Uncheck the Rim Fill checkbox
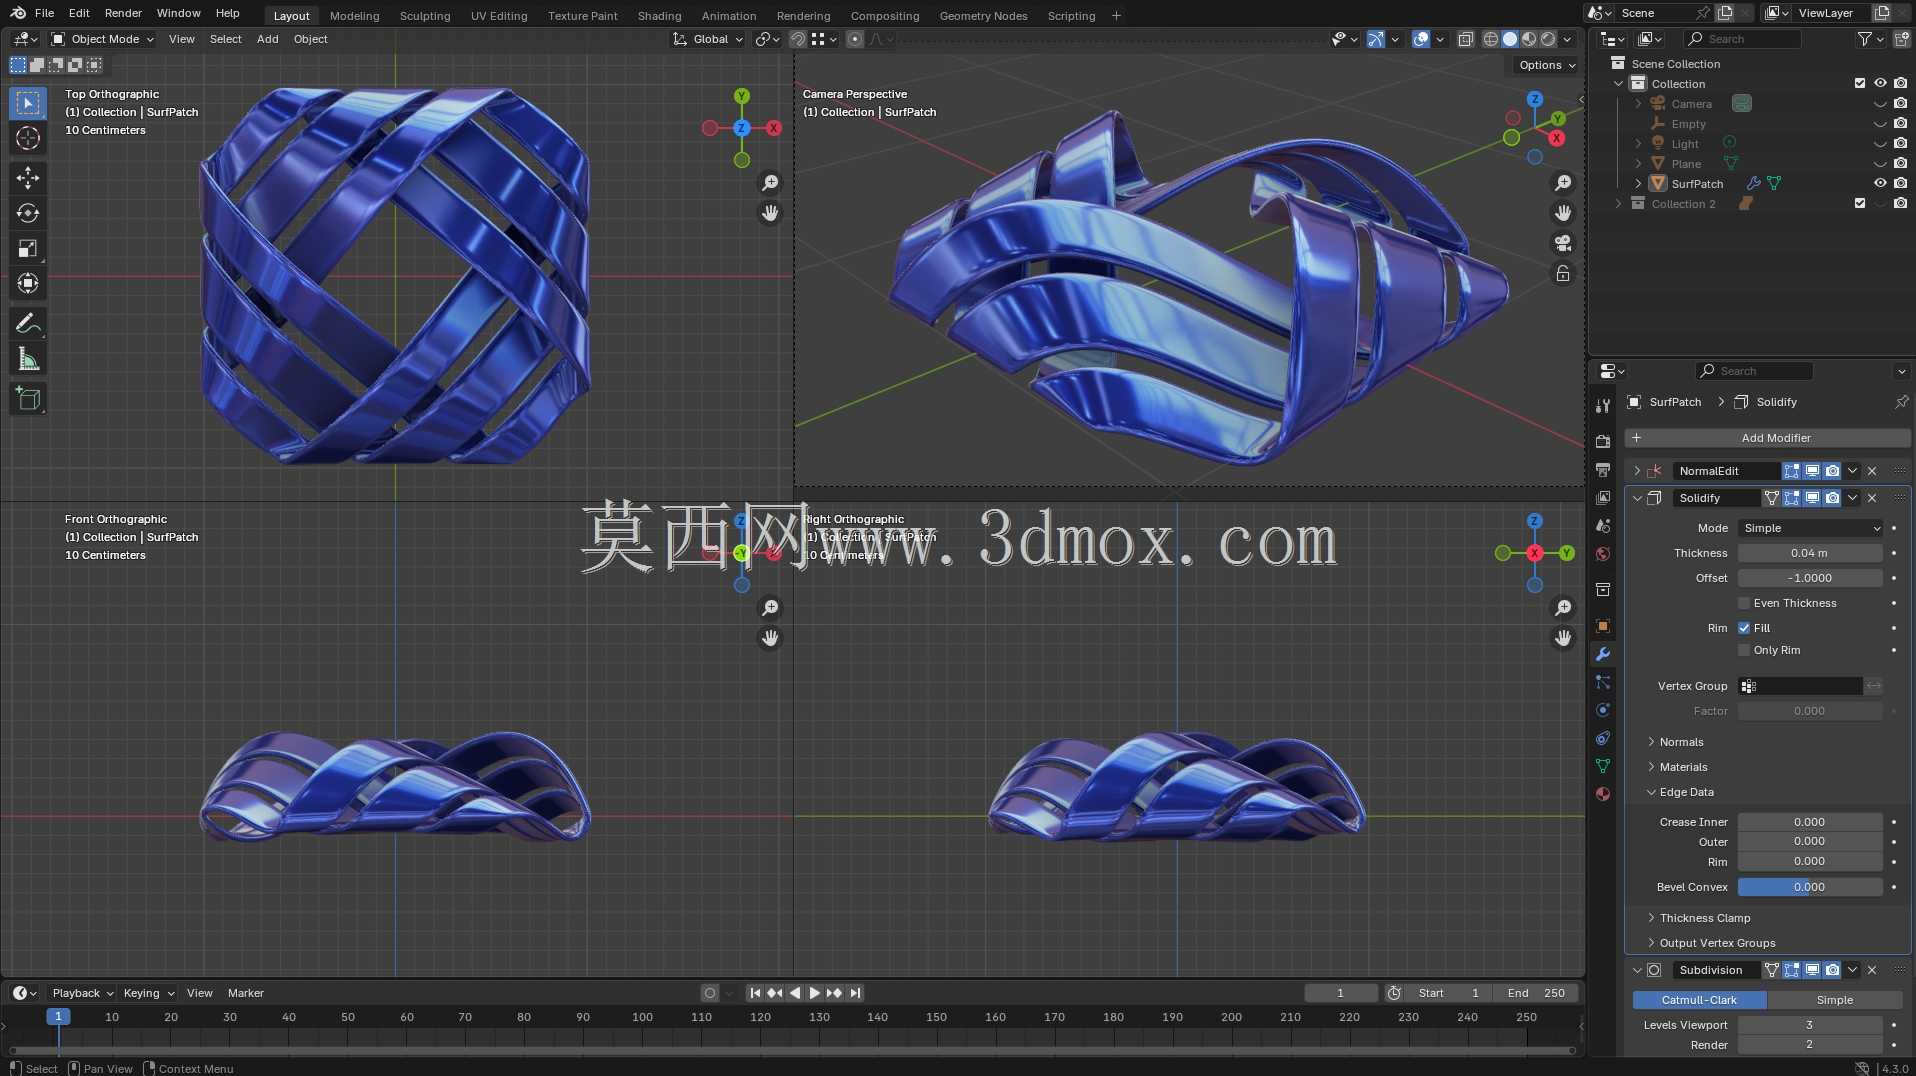This screenshot has height=1076, width=1916. (x=1744, y=628)
